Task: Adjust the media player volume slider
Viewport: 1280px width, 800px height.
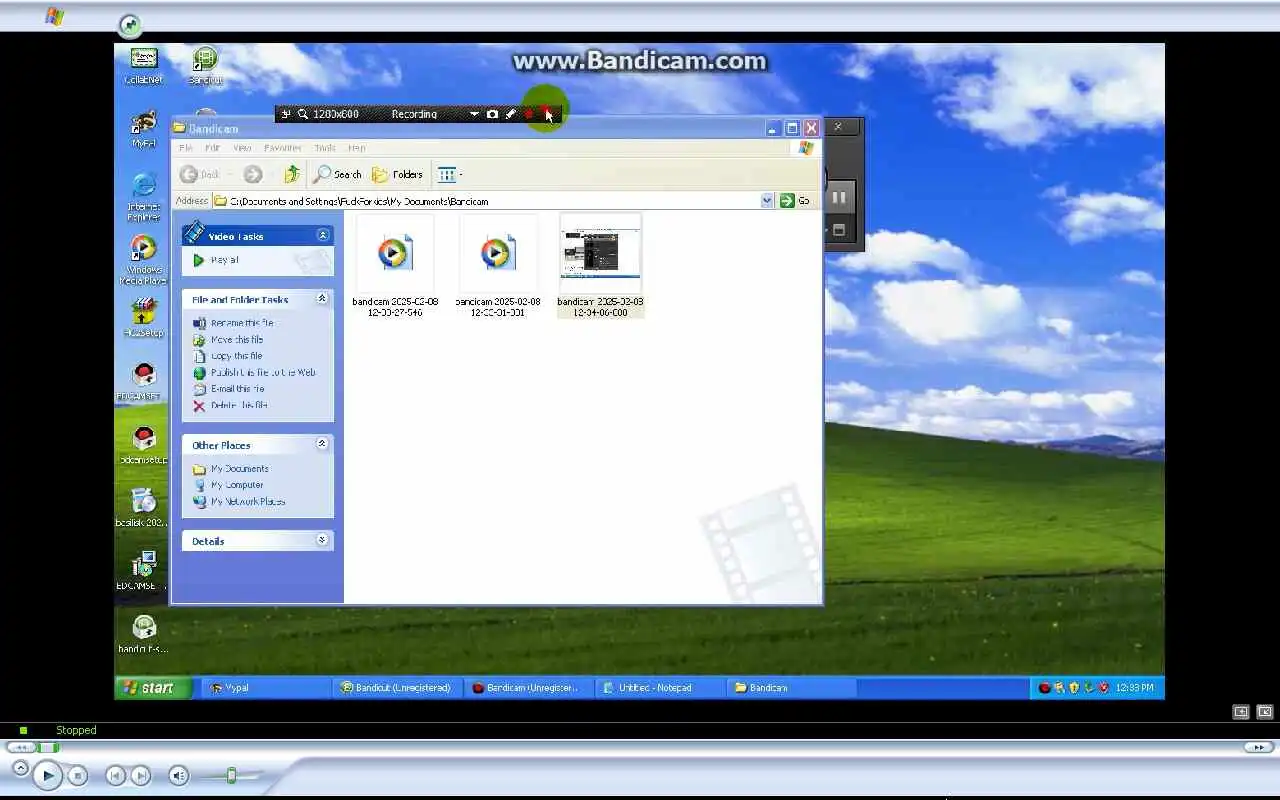Action: coord(231,775)
